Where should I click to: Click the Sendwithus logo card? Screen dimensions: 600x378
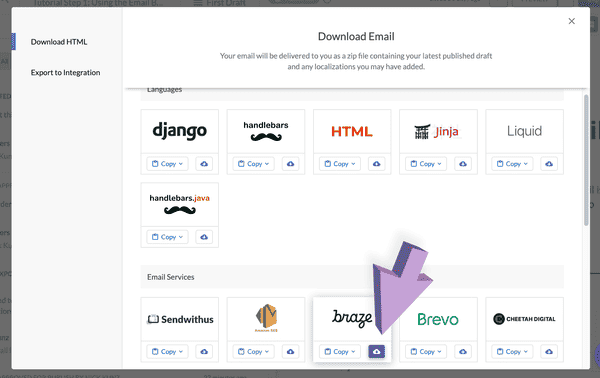[179, 319]
